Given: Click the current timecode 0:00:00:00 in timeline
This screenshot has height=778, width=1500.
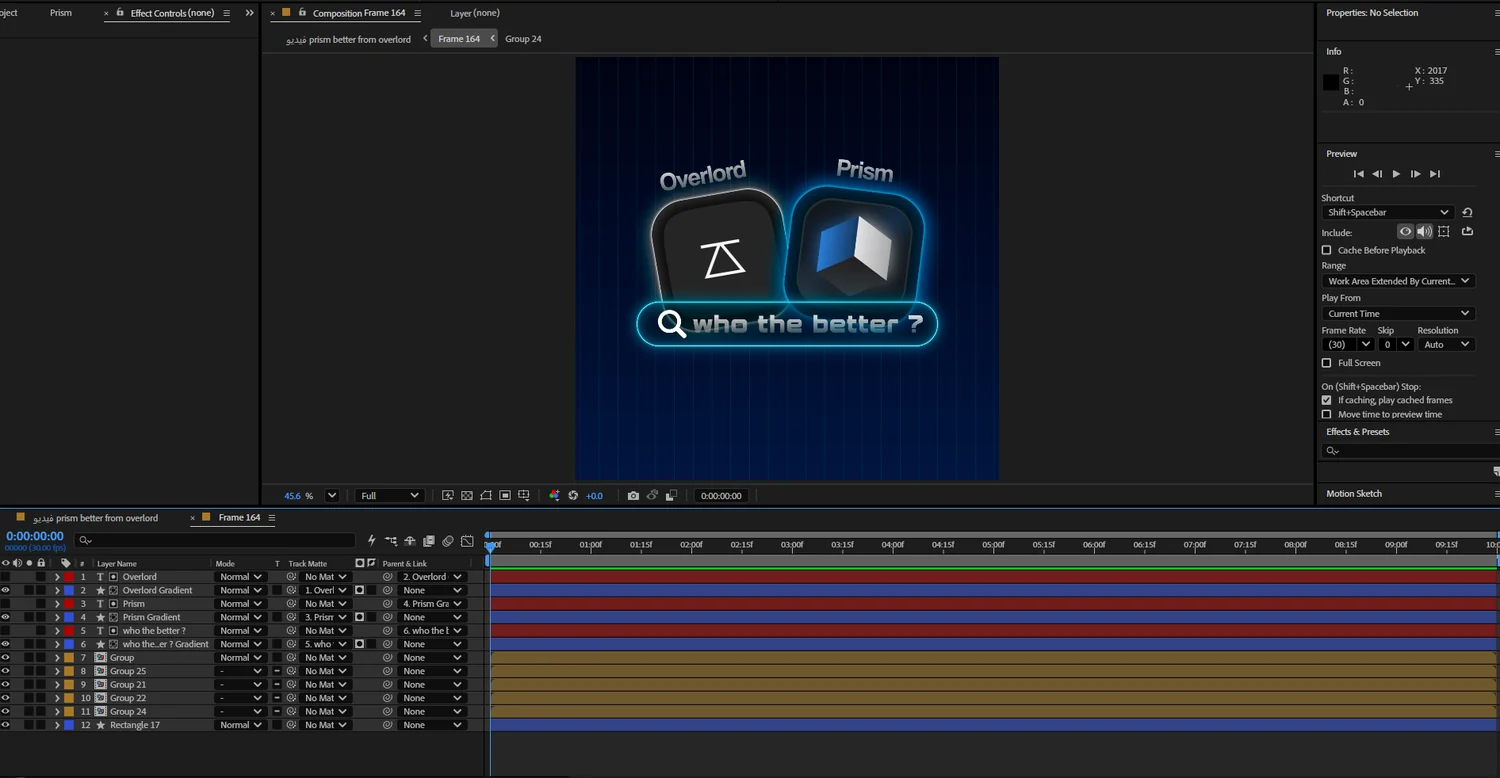Looking at the screenshot, I should [35, 536].
